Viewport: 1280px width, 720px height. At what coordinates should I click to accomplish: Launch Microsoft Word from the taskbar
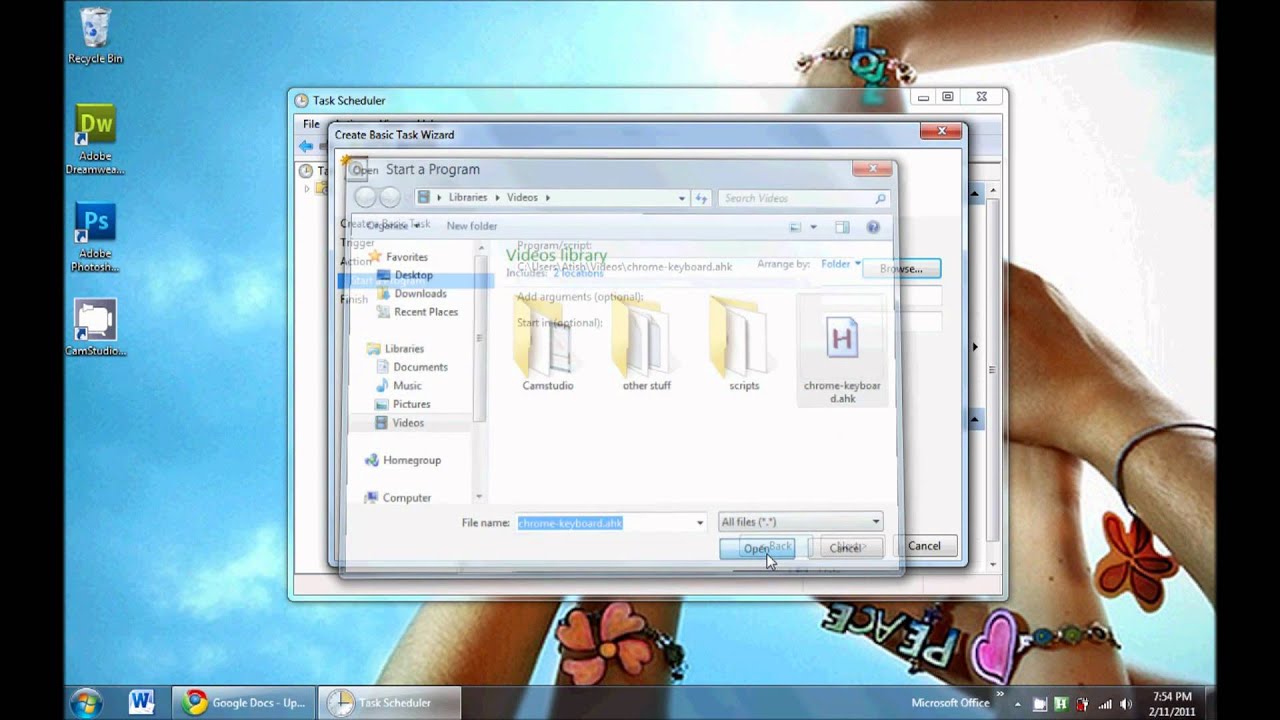pyautogui.click(x=142, y=702)
